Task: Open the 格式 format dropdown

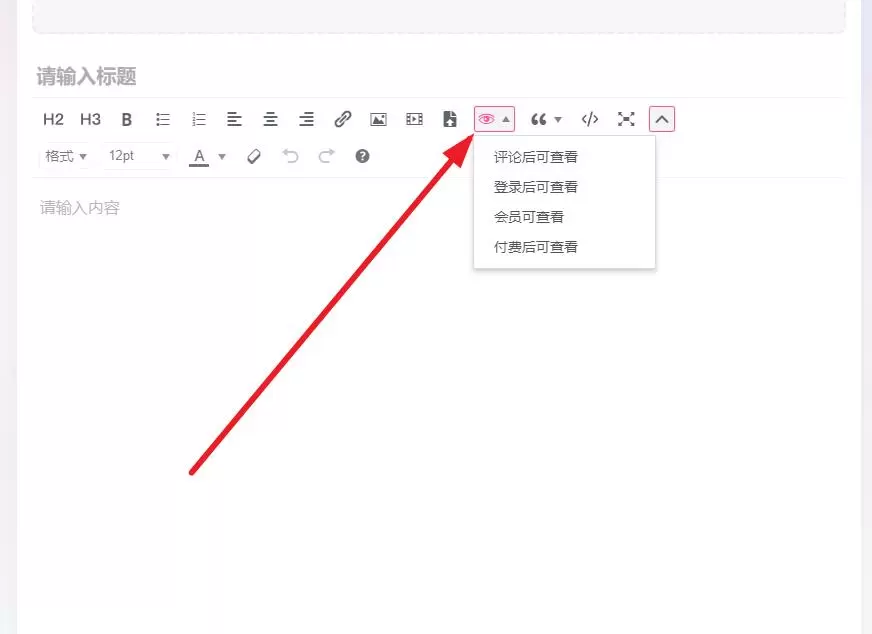Action: [66, 156]
